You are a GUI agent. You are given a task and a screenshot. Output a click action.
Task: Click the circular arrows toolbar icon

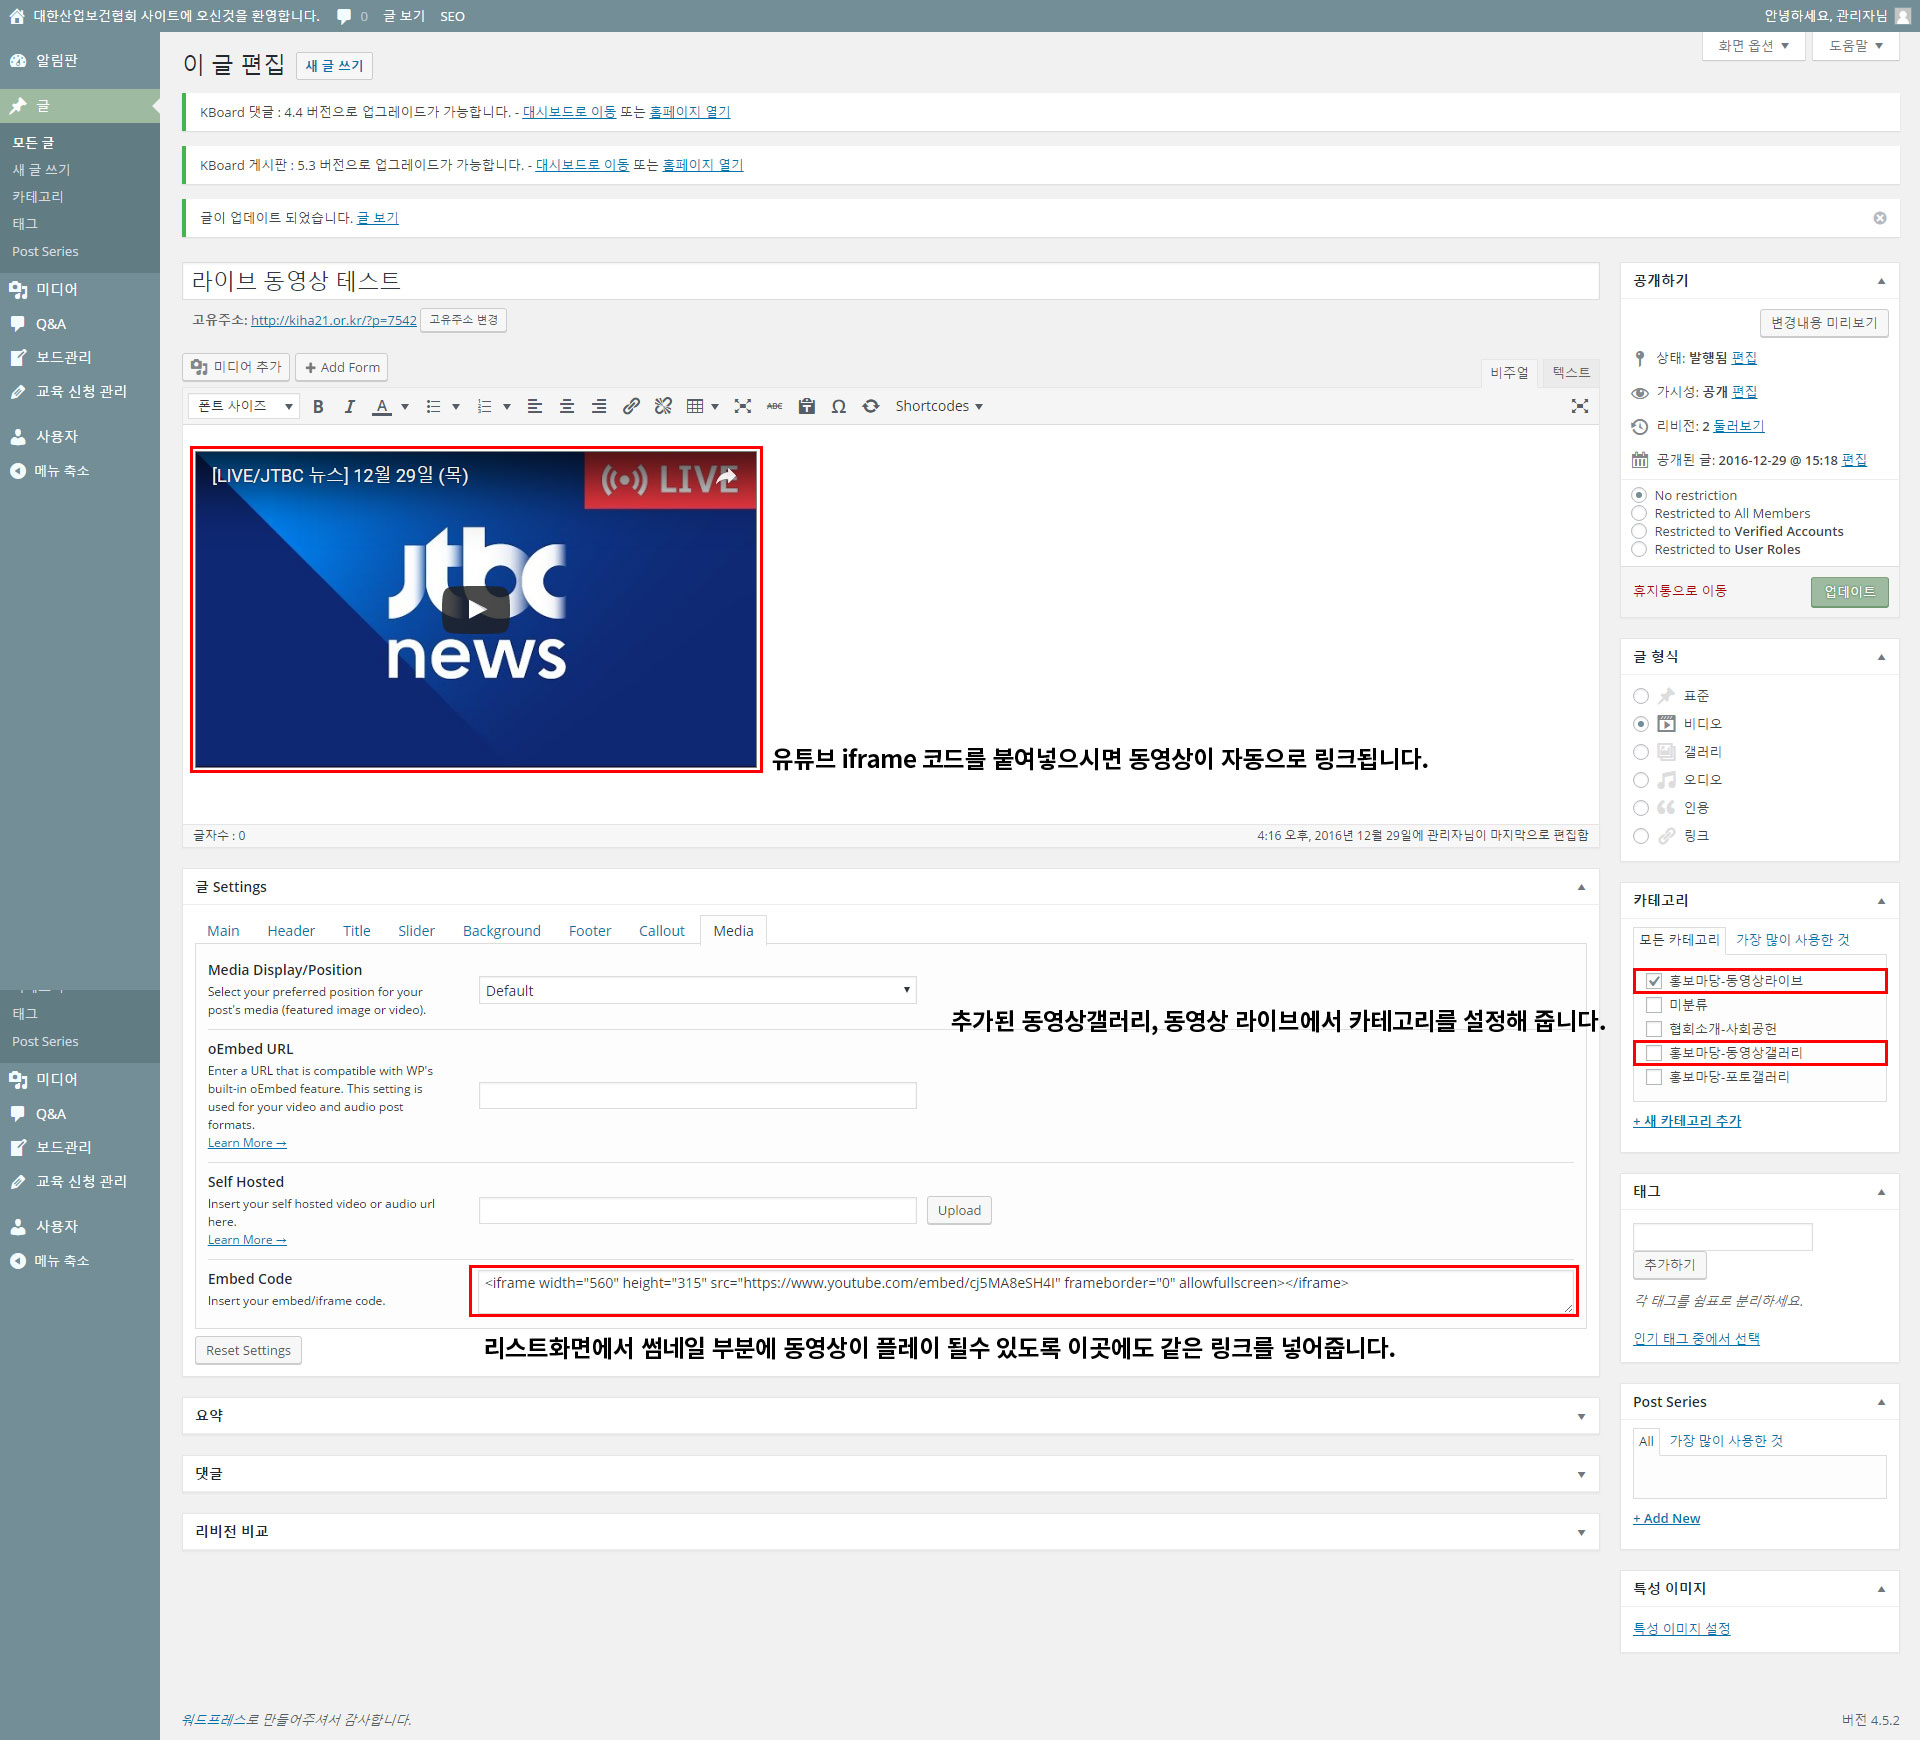tap(871, 406)
